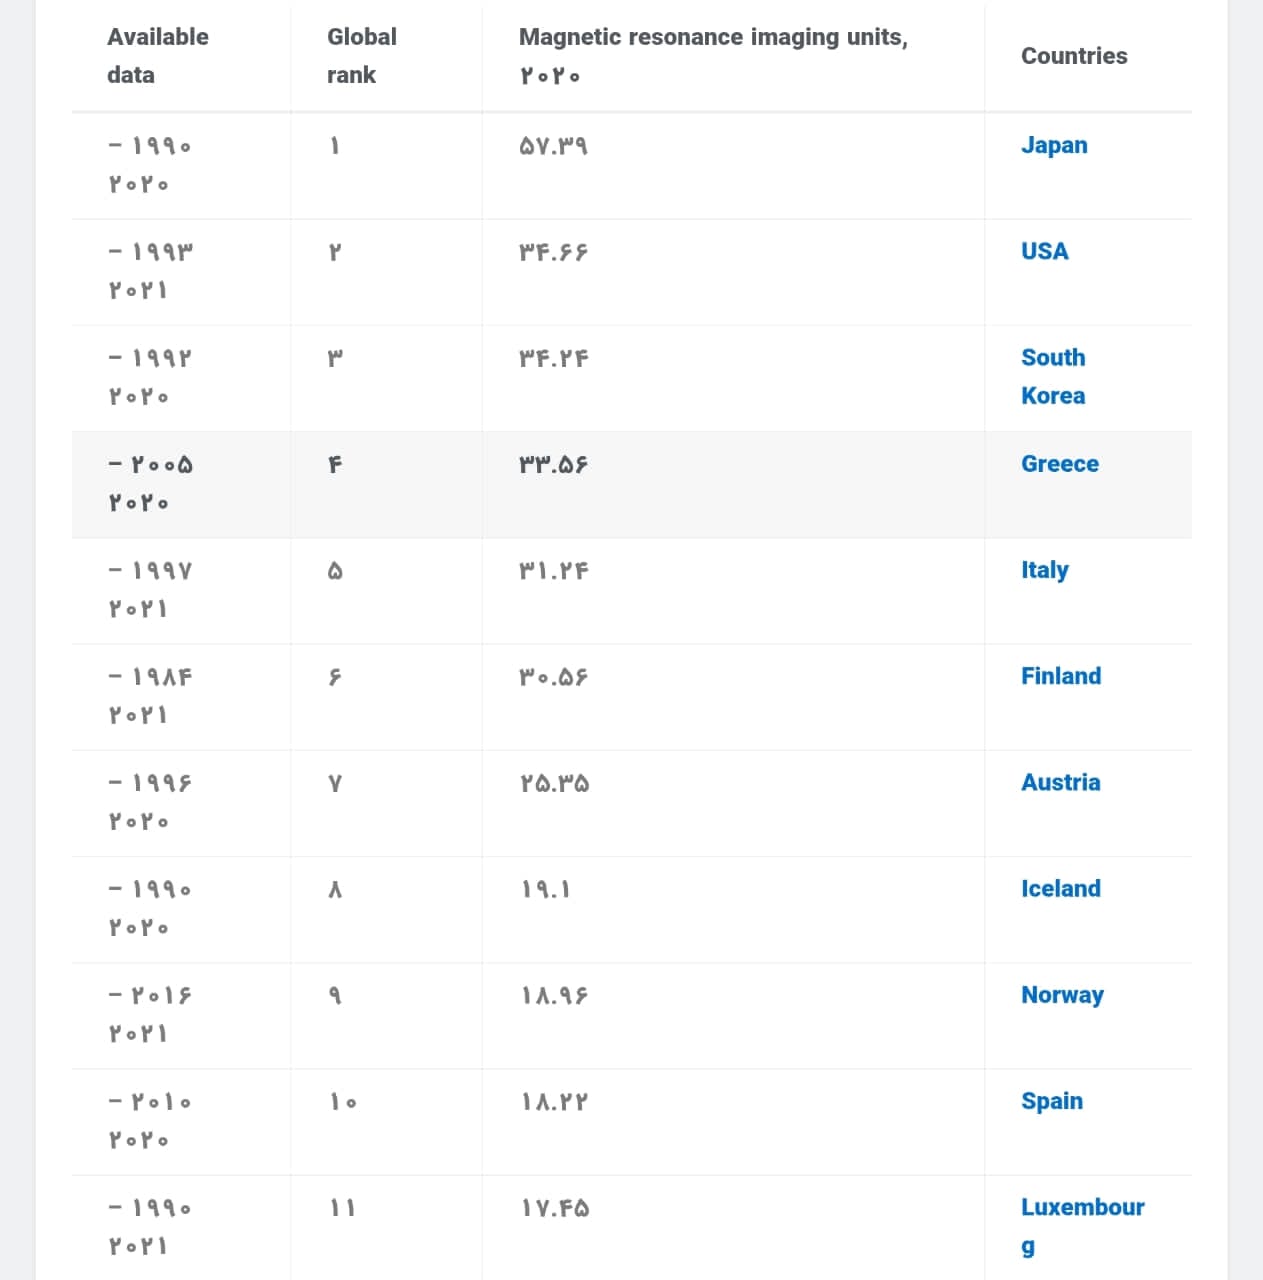
Task: Open the Spain country link
Action: coord(1052,1101)
